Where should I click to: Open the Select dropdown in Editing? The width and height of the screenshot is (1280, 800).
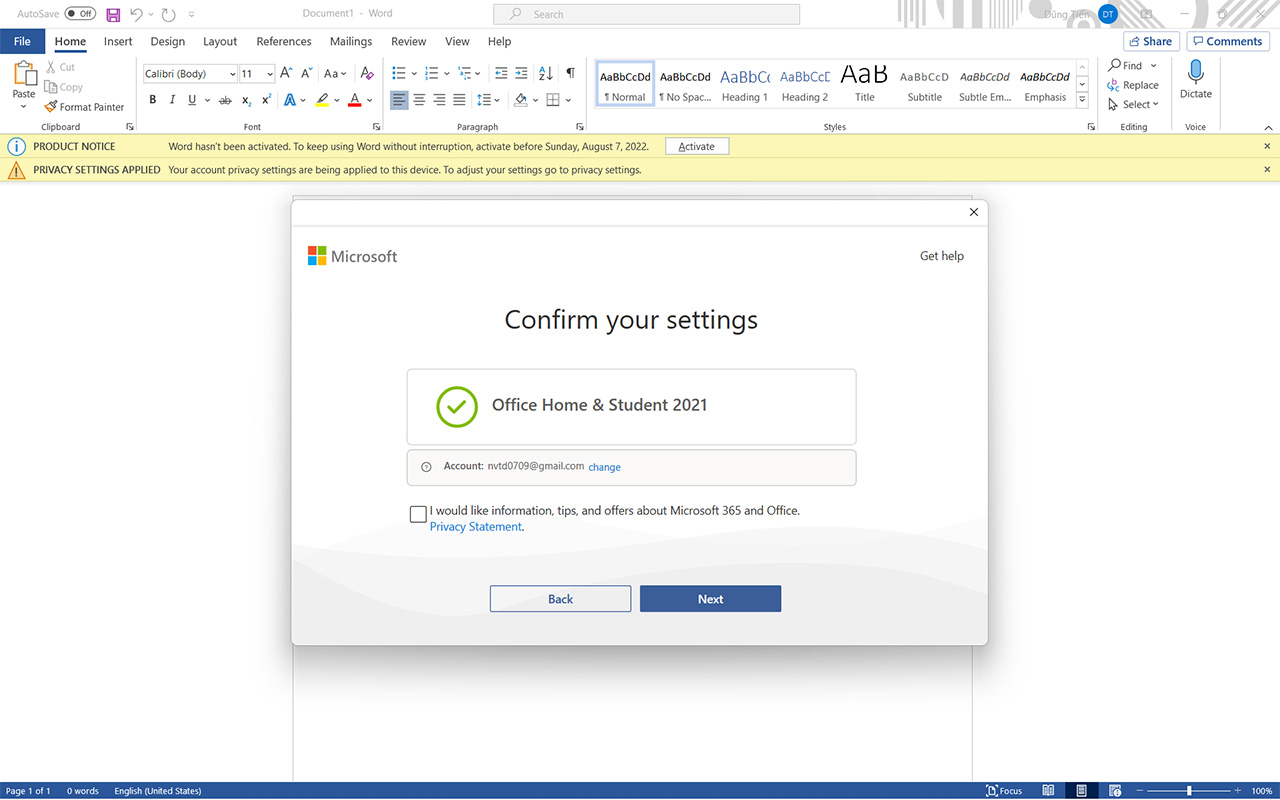(x=1133, y=104)
